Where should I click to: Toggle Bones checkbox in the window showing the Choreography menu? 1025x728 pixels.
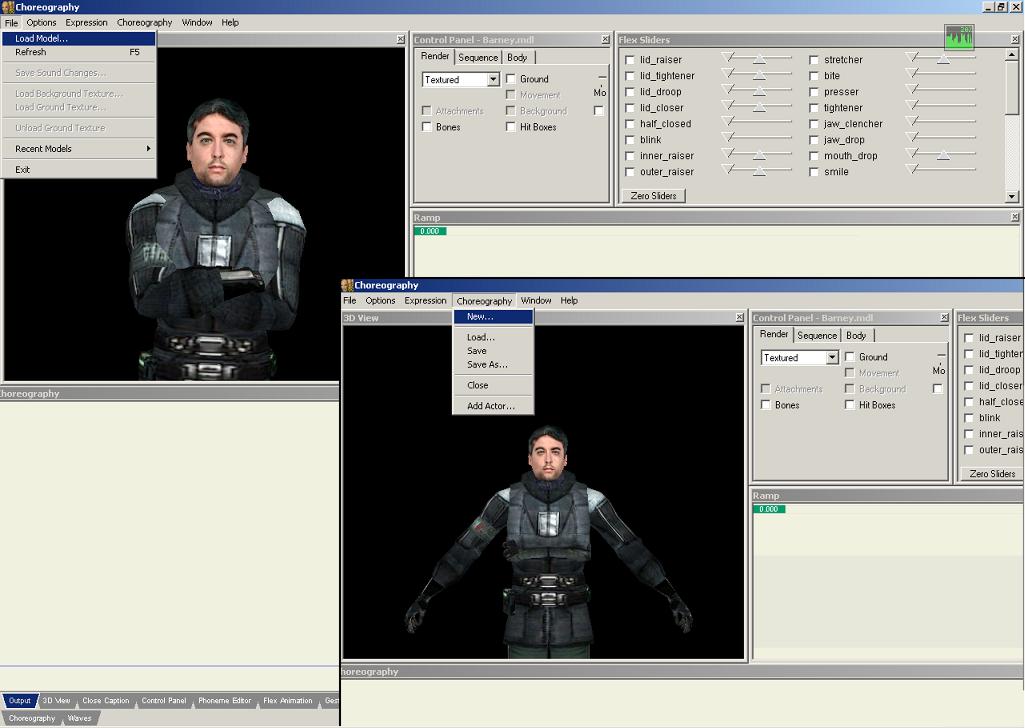point(765,405)
